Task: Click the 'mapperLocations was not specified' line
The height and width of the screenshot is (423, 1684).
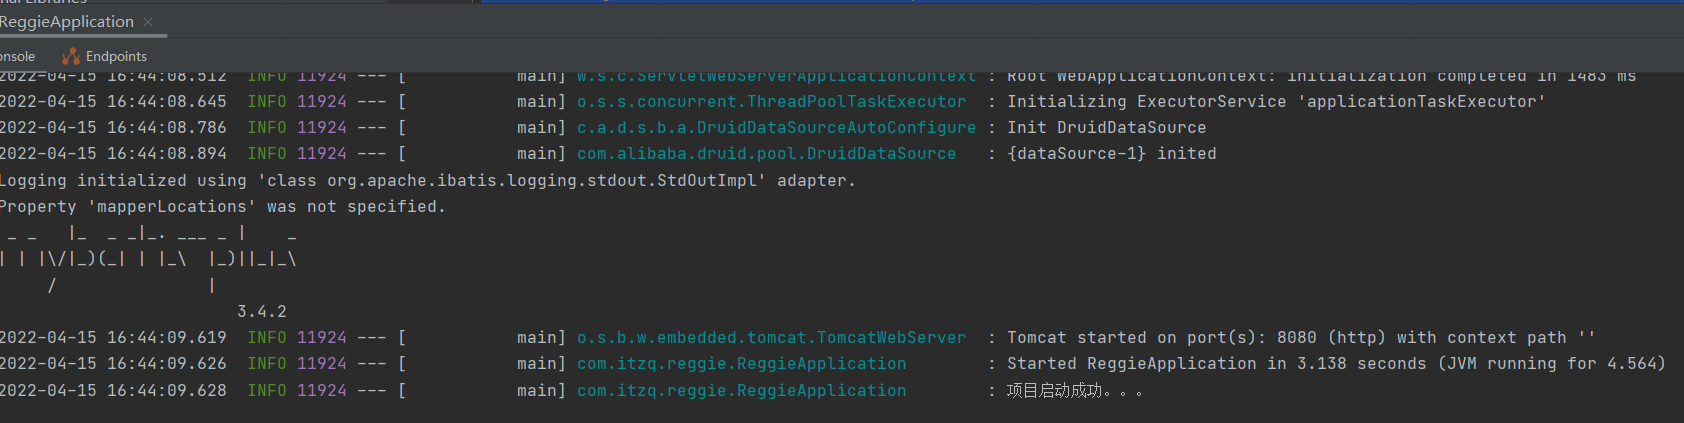Action: (222, 206)
